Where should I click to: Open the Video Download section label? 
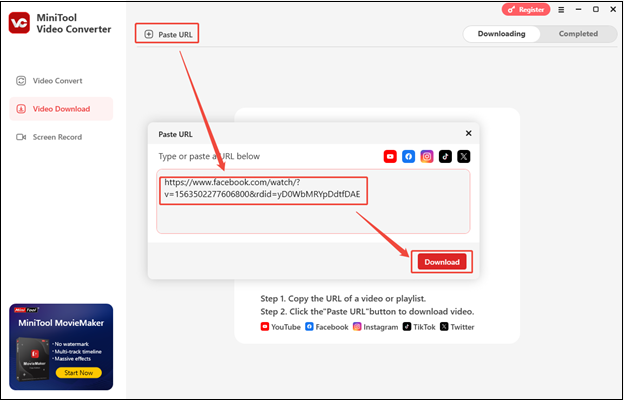[x=61, y=109]
